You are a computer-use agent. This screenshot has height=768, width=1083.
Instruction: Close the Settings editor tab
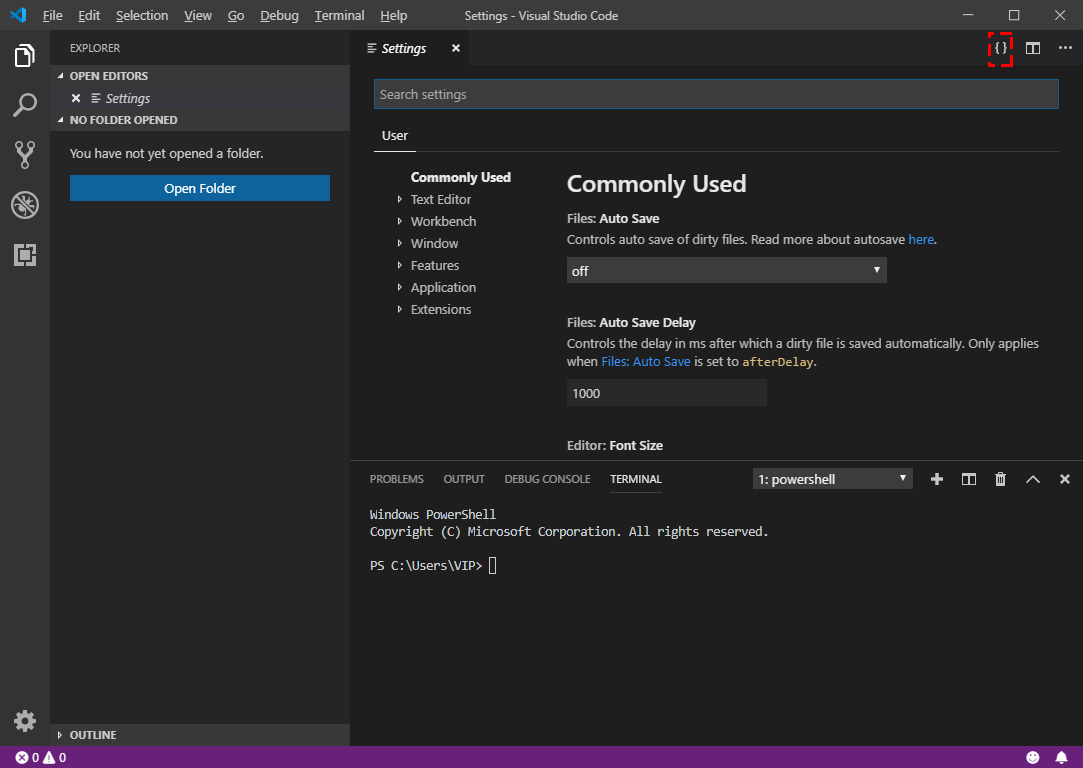click(456, 48)
